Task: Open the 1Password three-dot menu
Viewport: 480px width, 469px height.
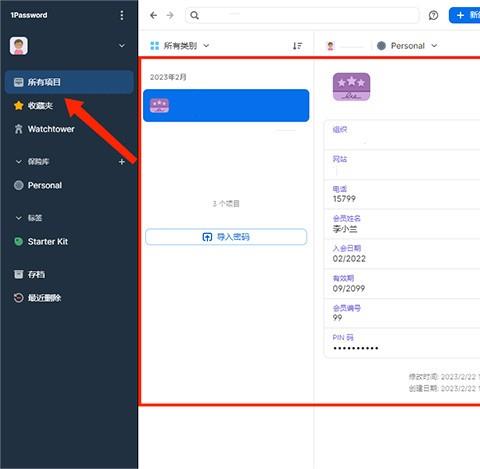Action: (122, 15)
